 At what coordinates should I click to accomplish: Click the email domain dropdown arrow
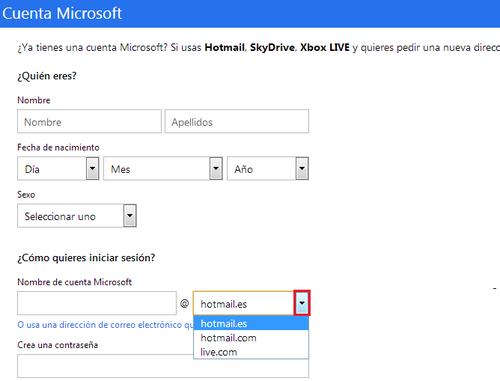[x=302, y=303]
